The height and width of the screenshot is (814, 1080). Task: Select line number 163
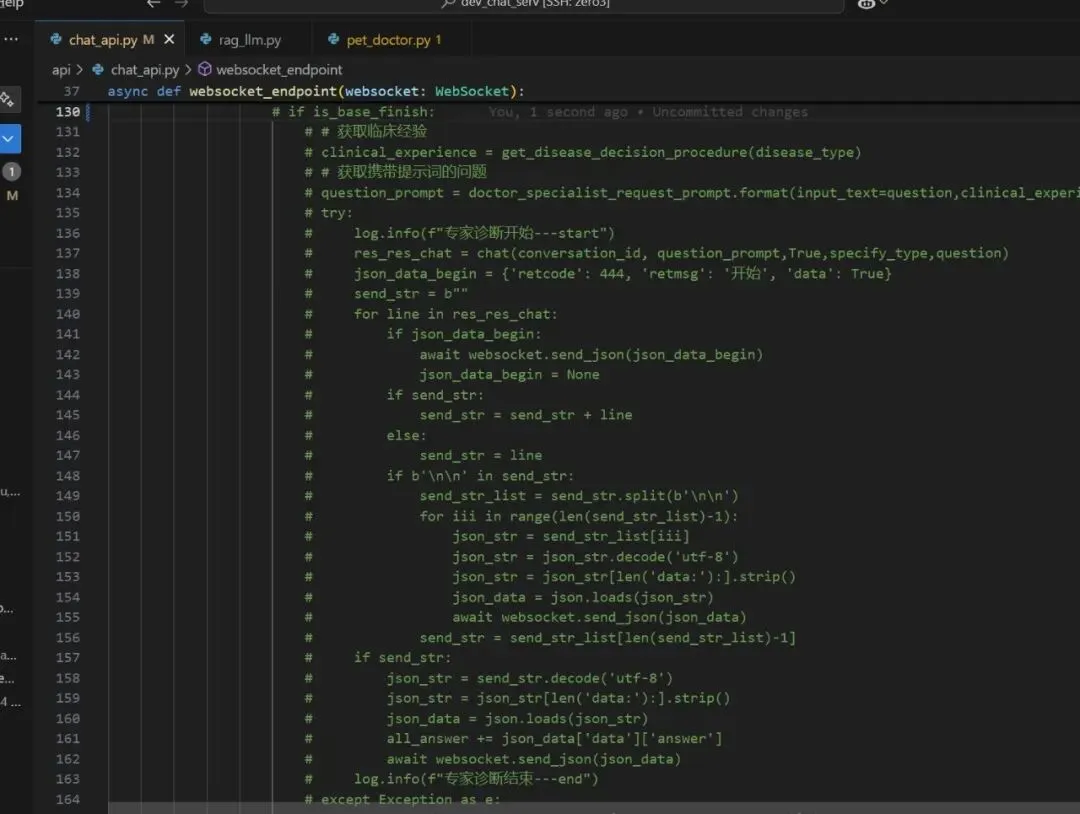68,779
